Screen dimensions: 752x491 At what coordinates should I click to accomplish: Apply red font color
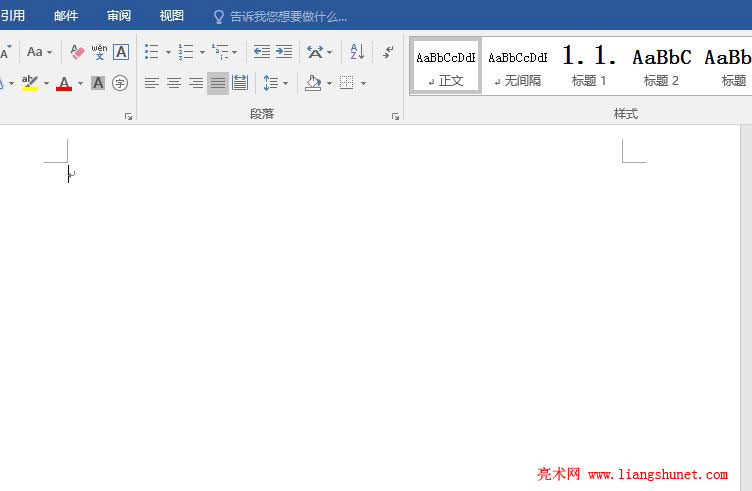(x=64, y=83)
